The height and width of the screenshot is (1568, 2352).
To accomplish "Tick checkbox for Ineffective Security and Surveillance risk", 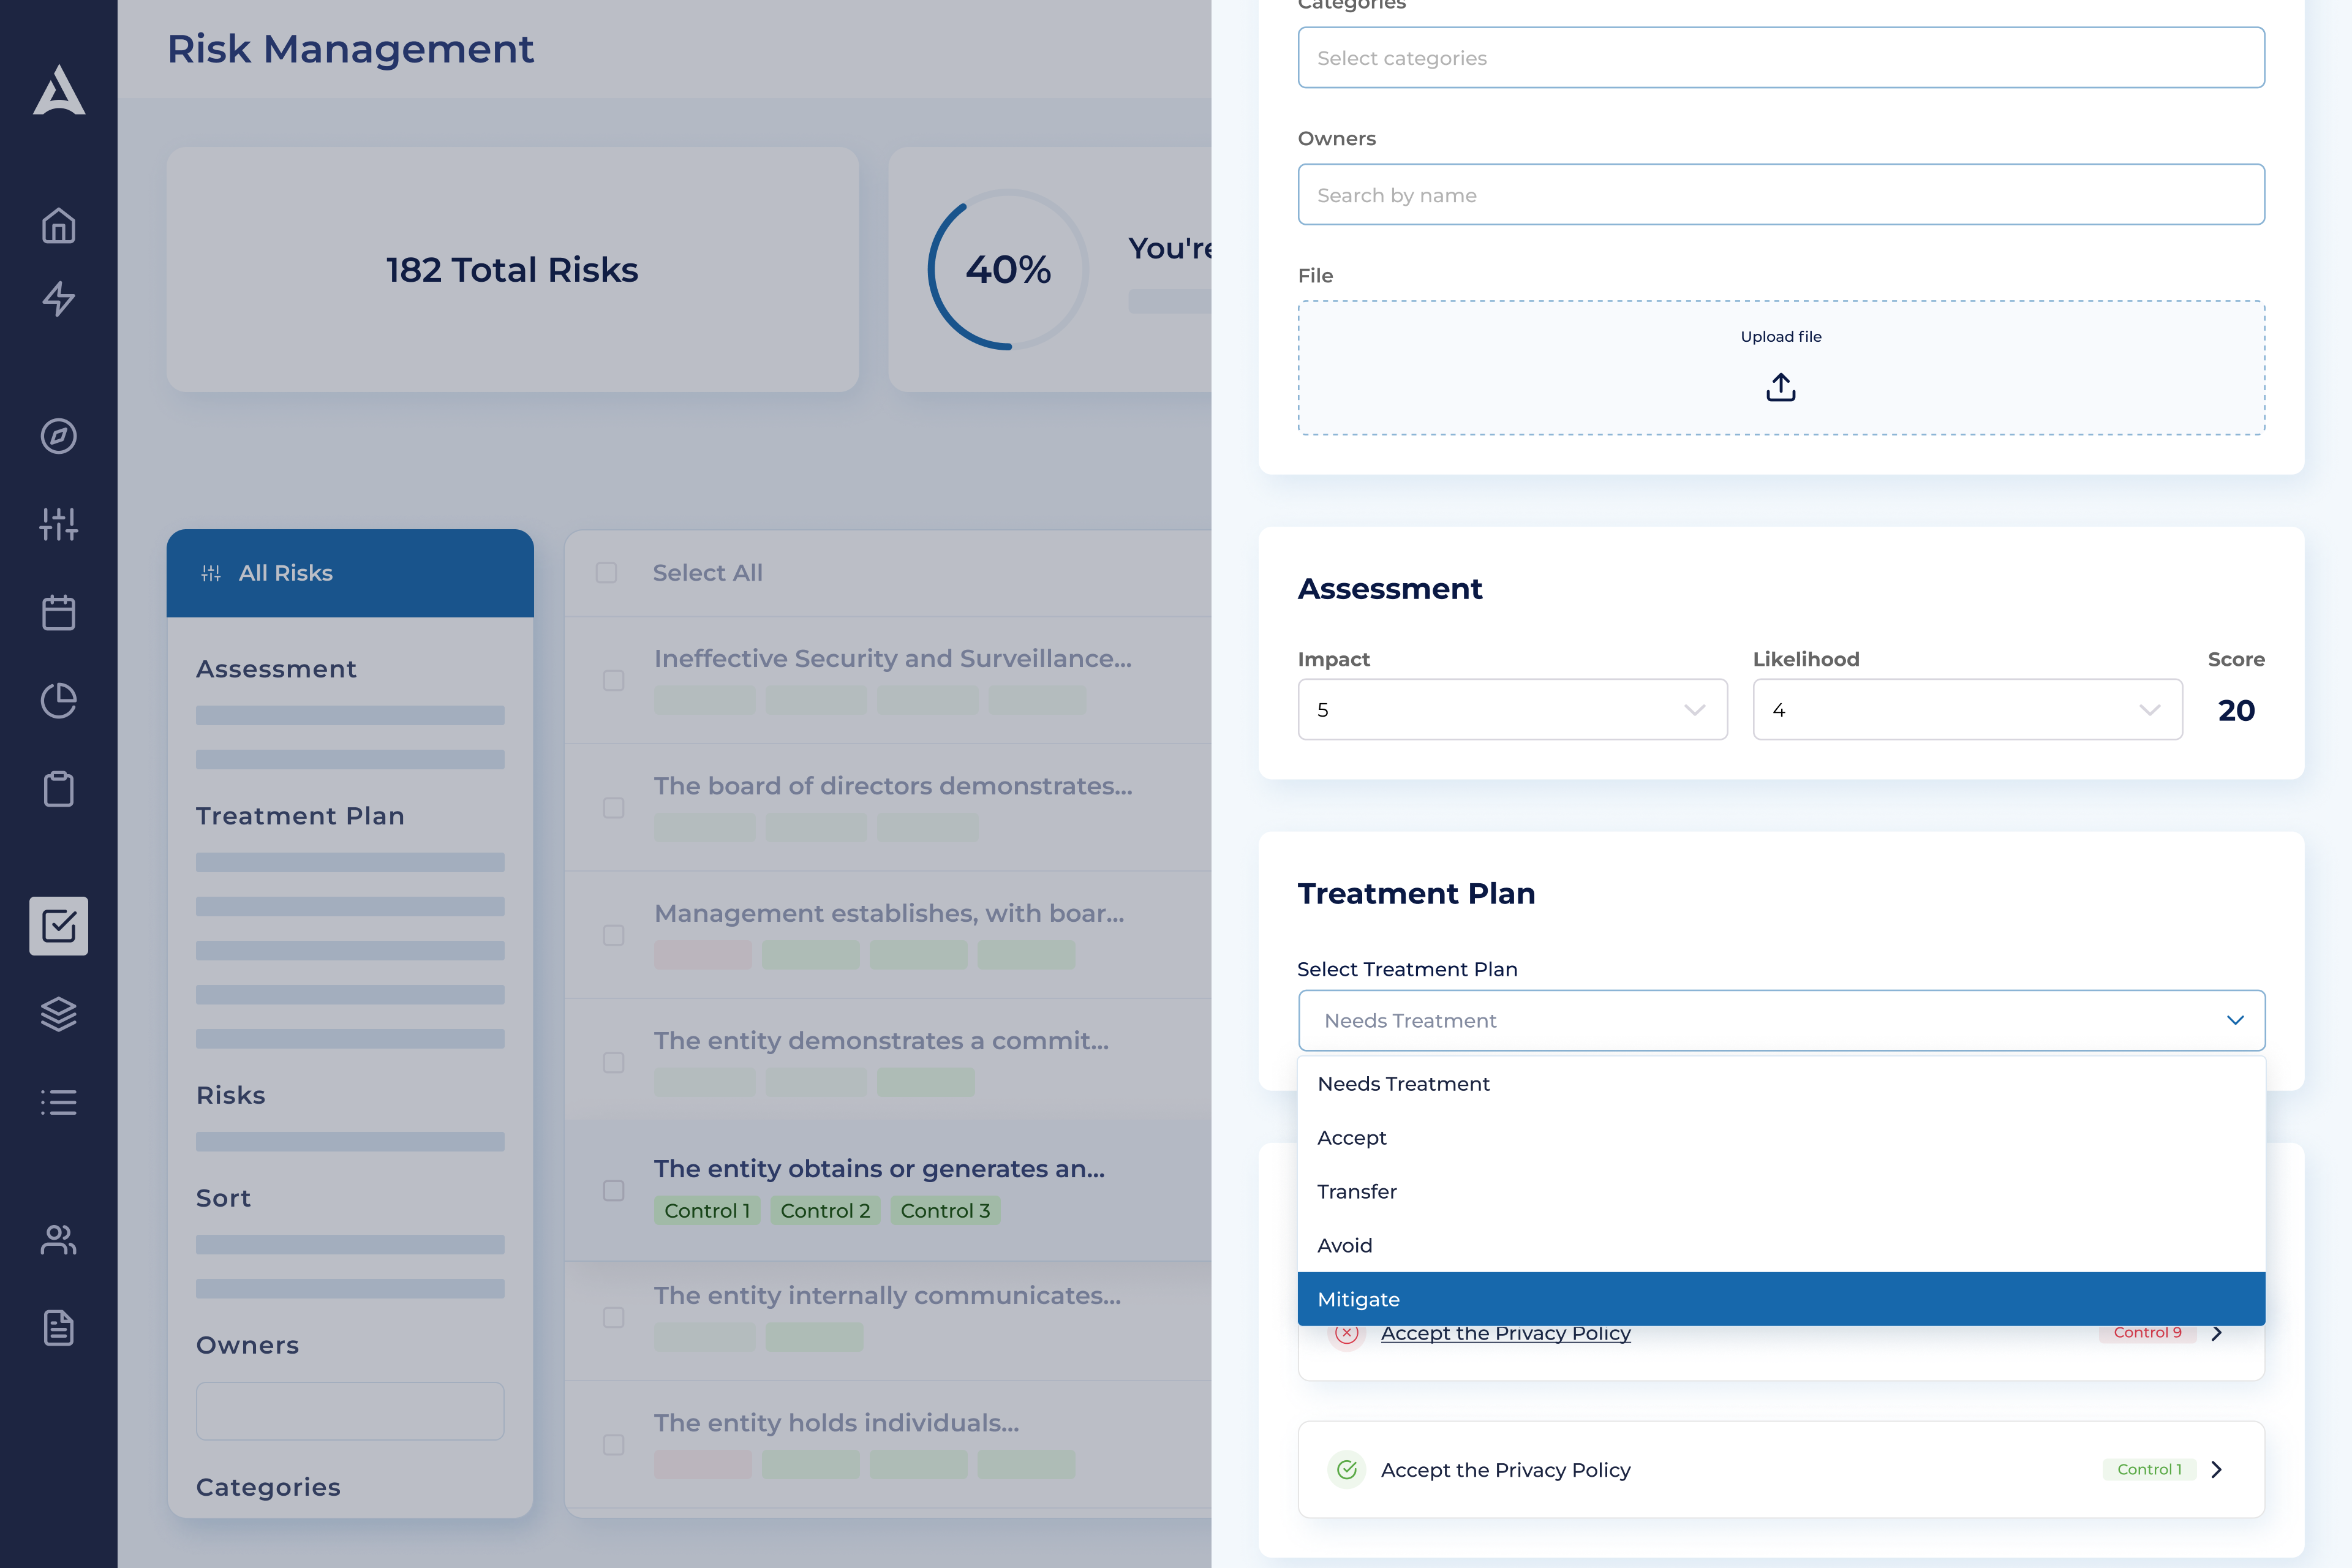I will click(614, 680).
